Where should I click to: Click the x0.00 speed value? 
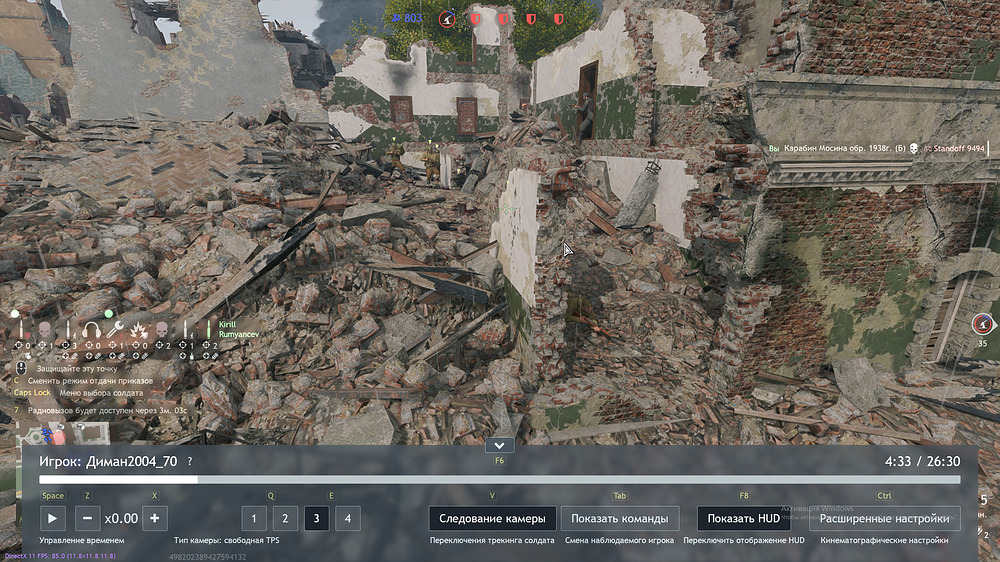pyautogui.click(x=121, y=519)
